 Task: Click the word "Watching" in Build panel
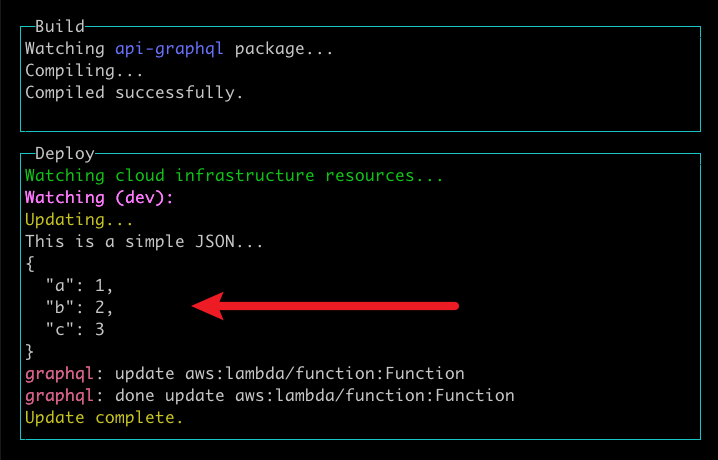pyautogui.click(x=64, y=49)
